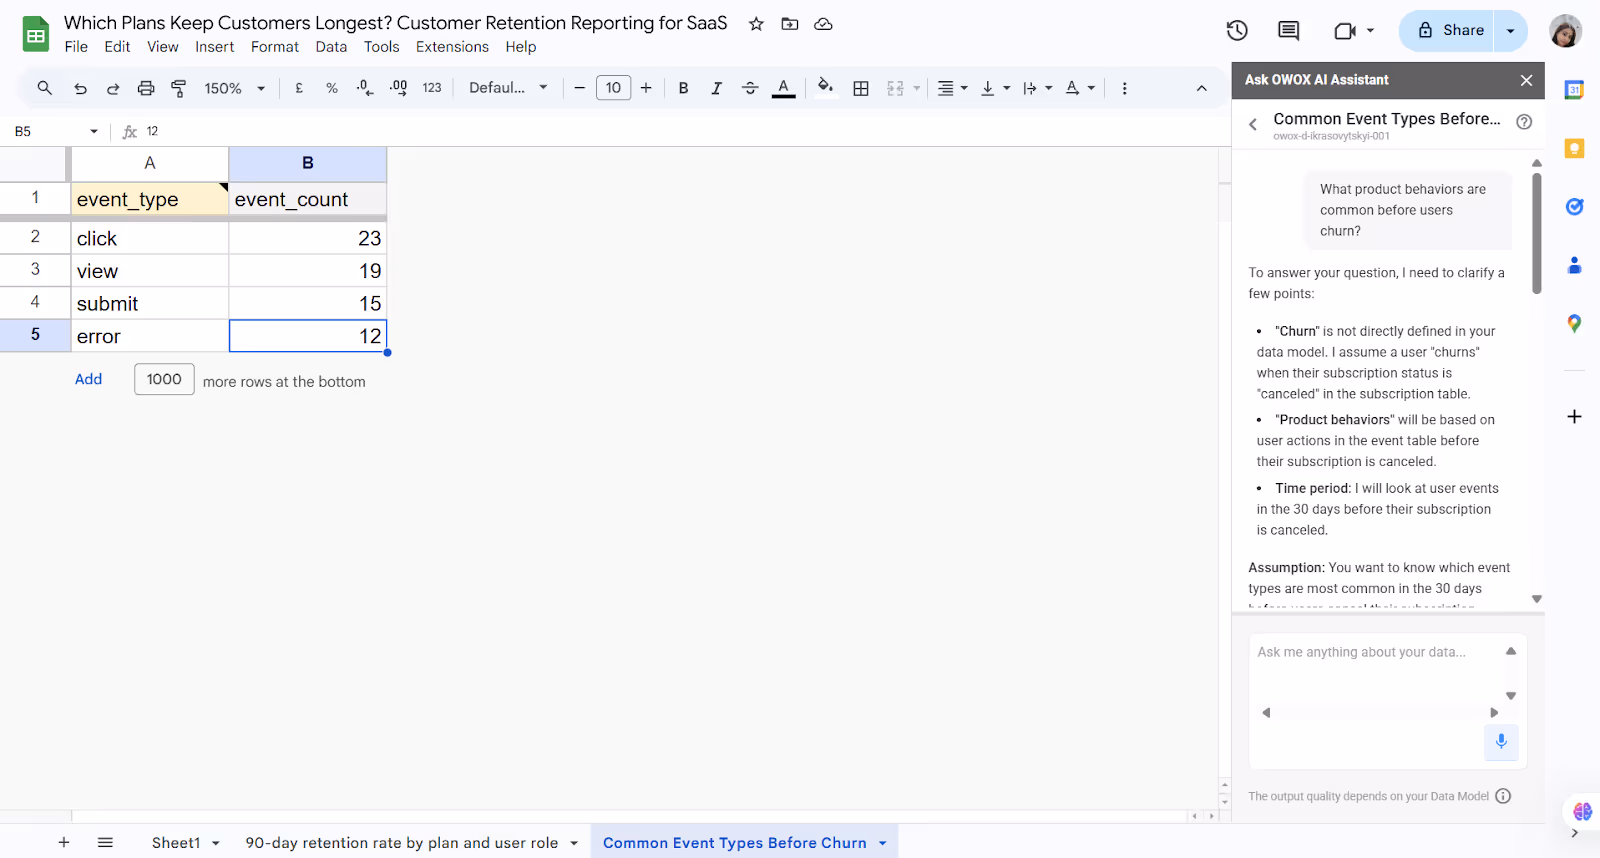Open the Extensions menu
The width and height of the screenshot is (1600, 858).
(x=452, y=47)
